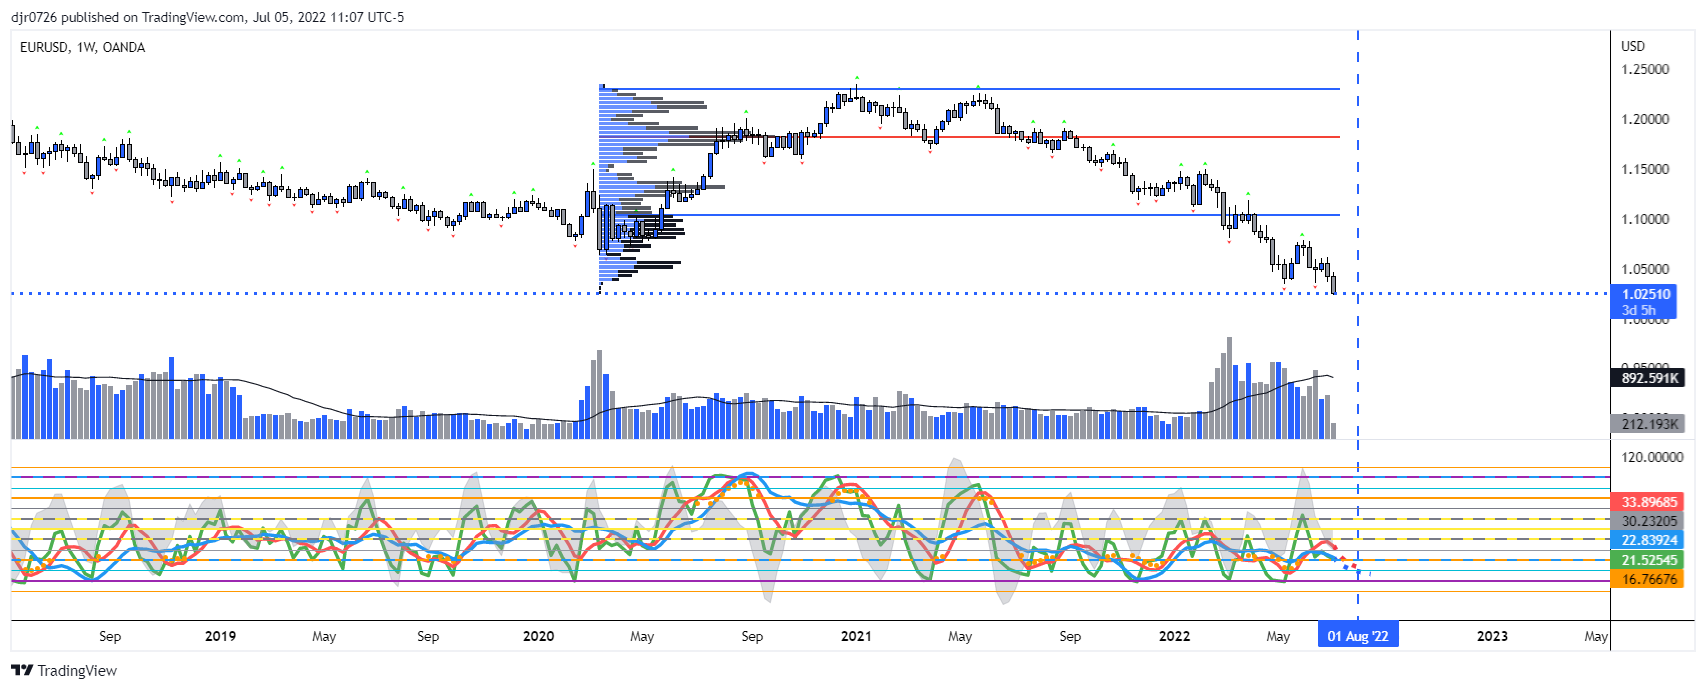1706x690 pixels.
Task: Click the upper blue horizontal line near 1.23
Action: pyautogui.click(x=970, y=89)
